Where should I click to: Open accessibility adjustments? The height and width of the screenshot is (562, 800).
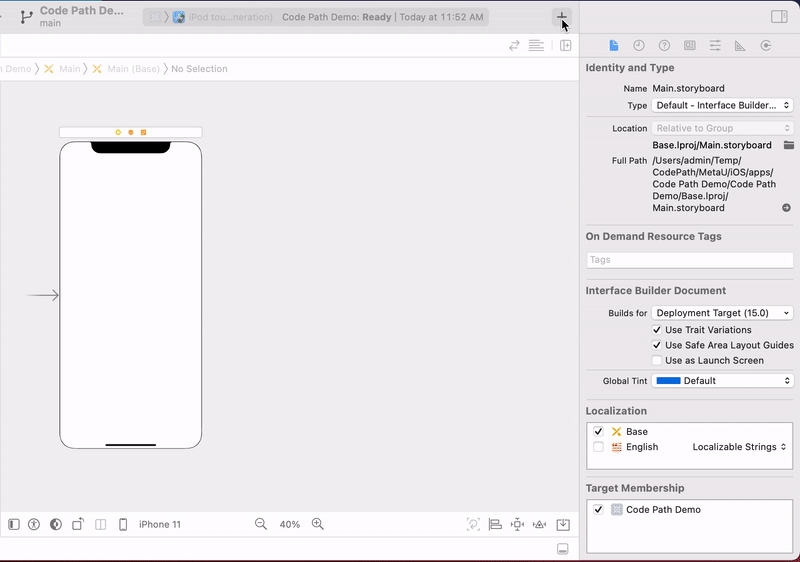coord(34,524)
